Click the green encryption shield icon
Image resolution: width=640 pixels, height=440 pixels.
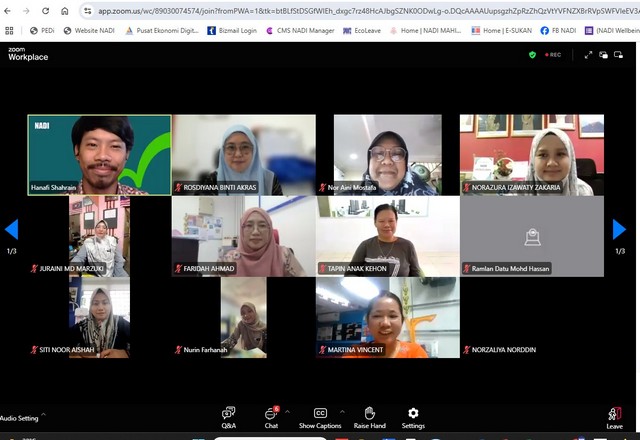(x=533, y=55)
